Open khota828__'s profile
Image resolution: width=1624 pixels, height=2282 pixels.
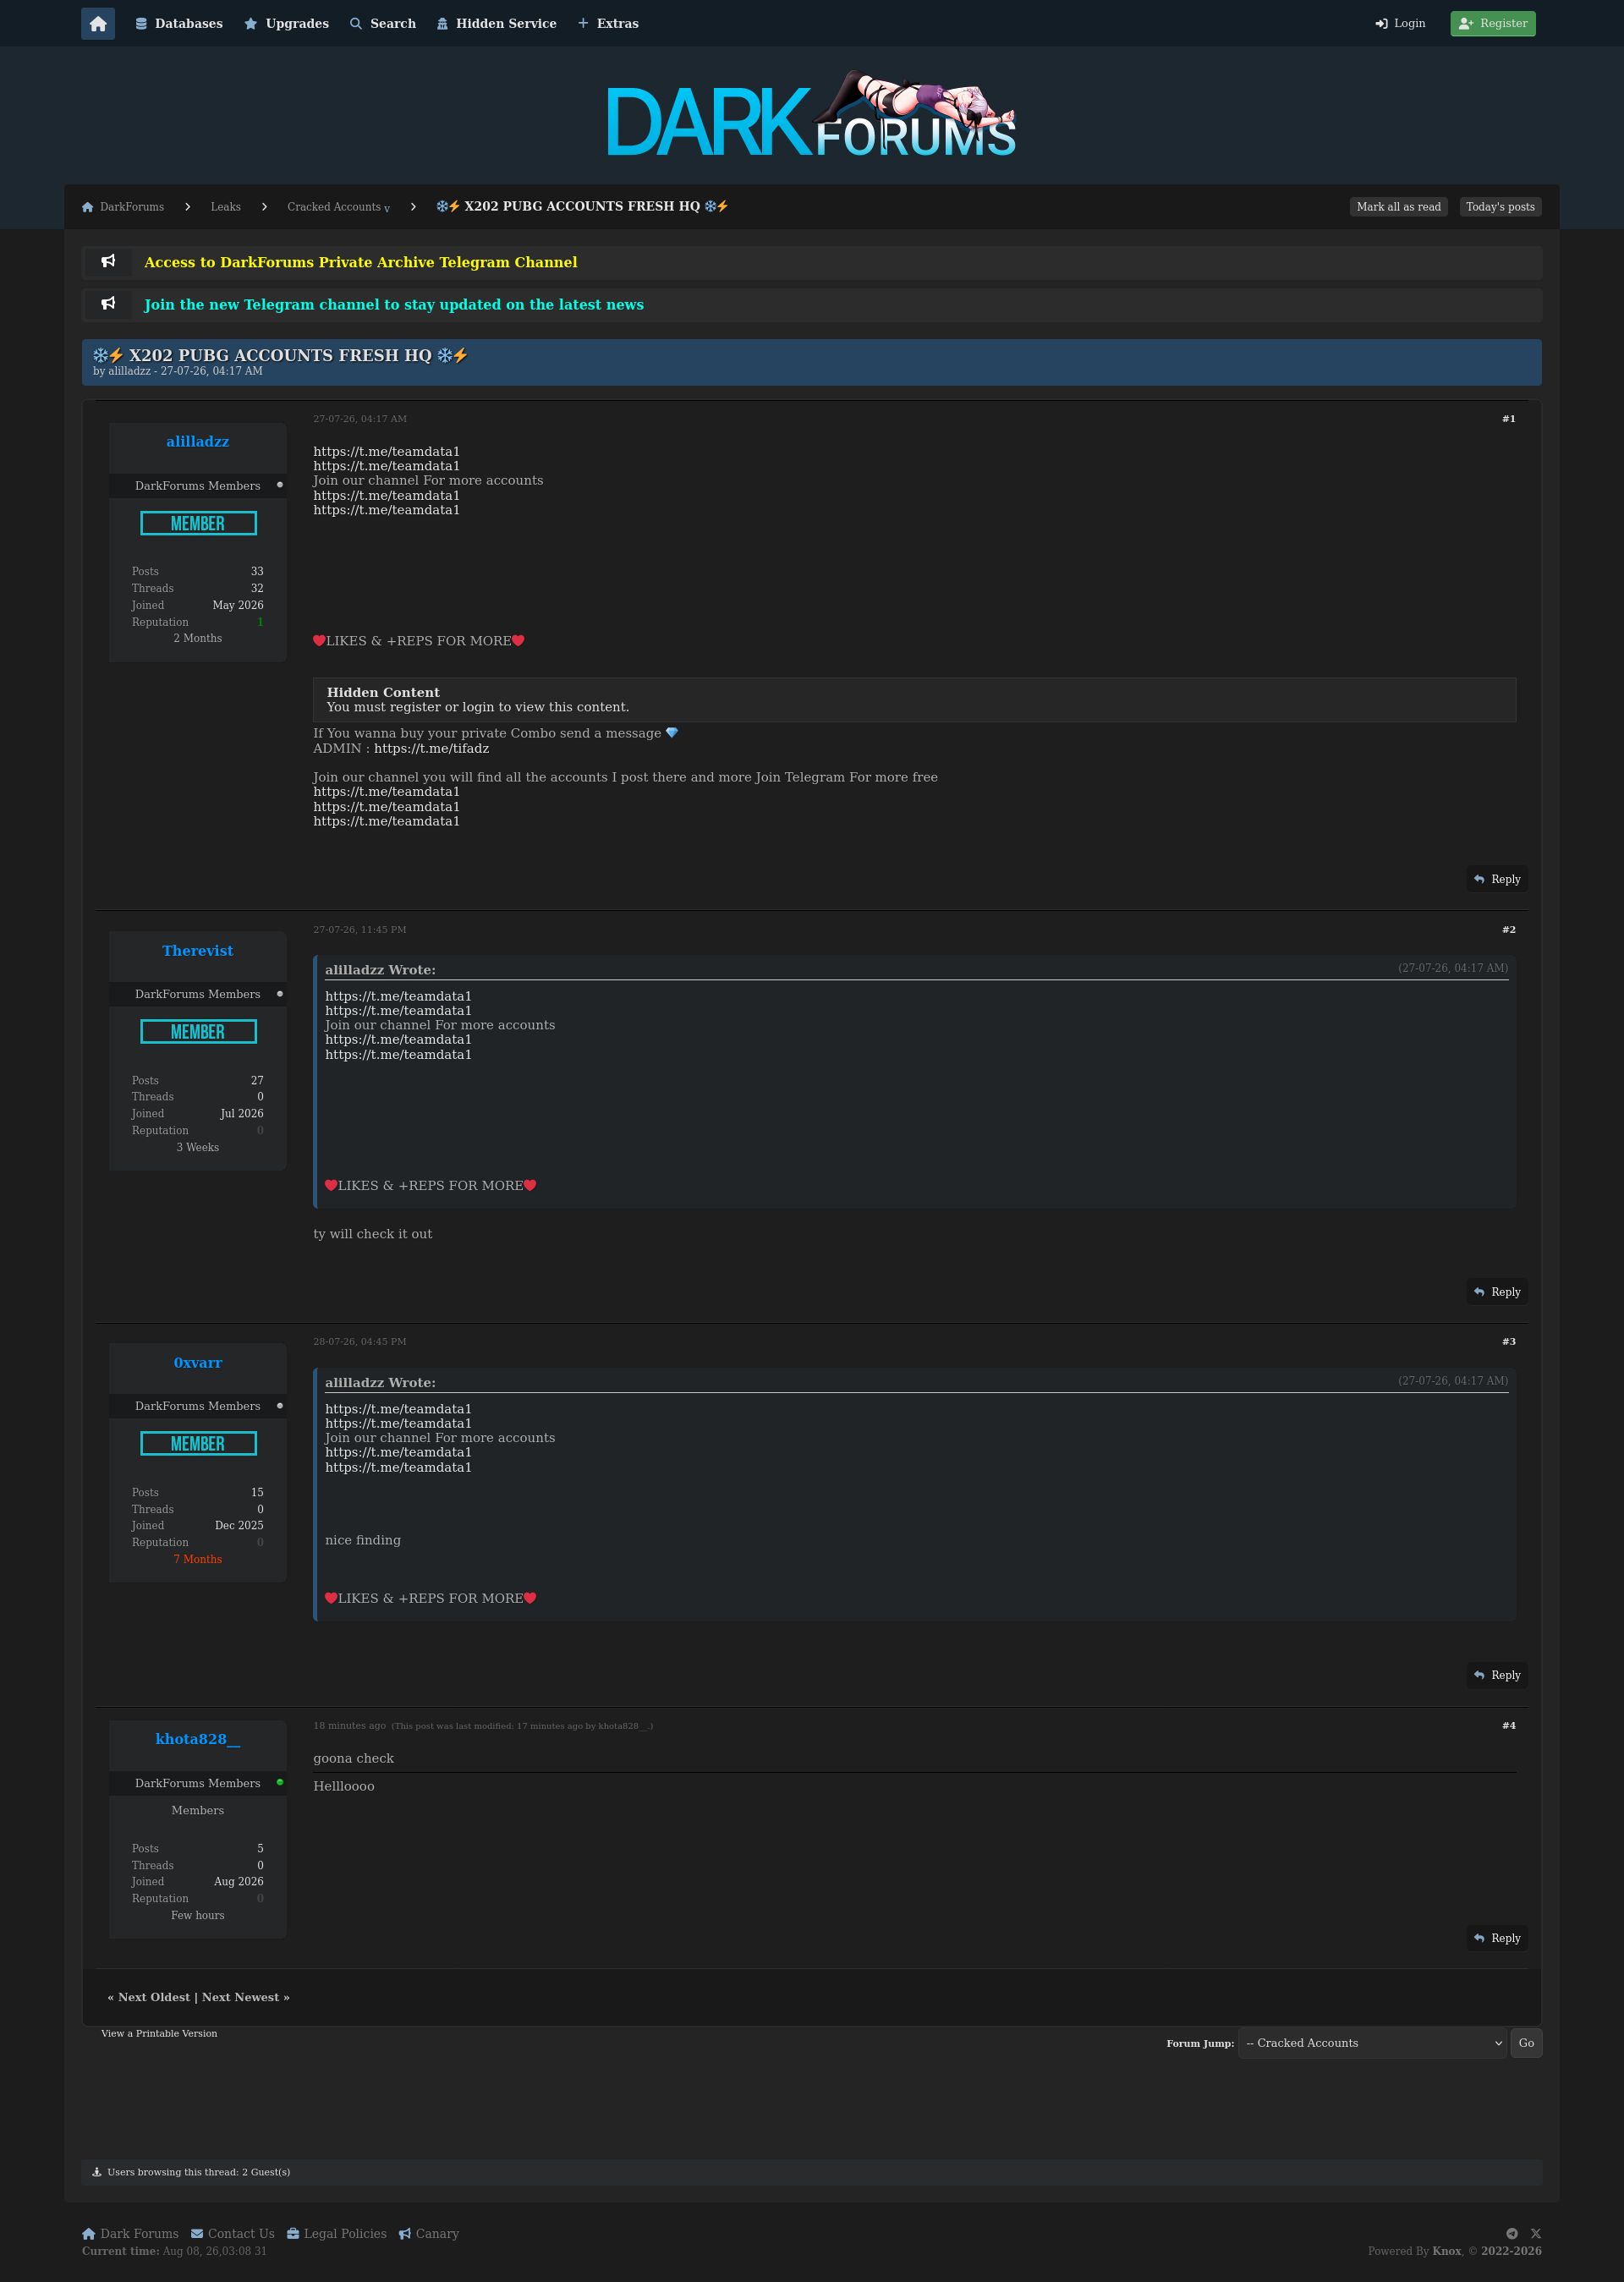point(198,1739)
